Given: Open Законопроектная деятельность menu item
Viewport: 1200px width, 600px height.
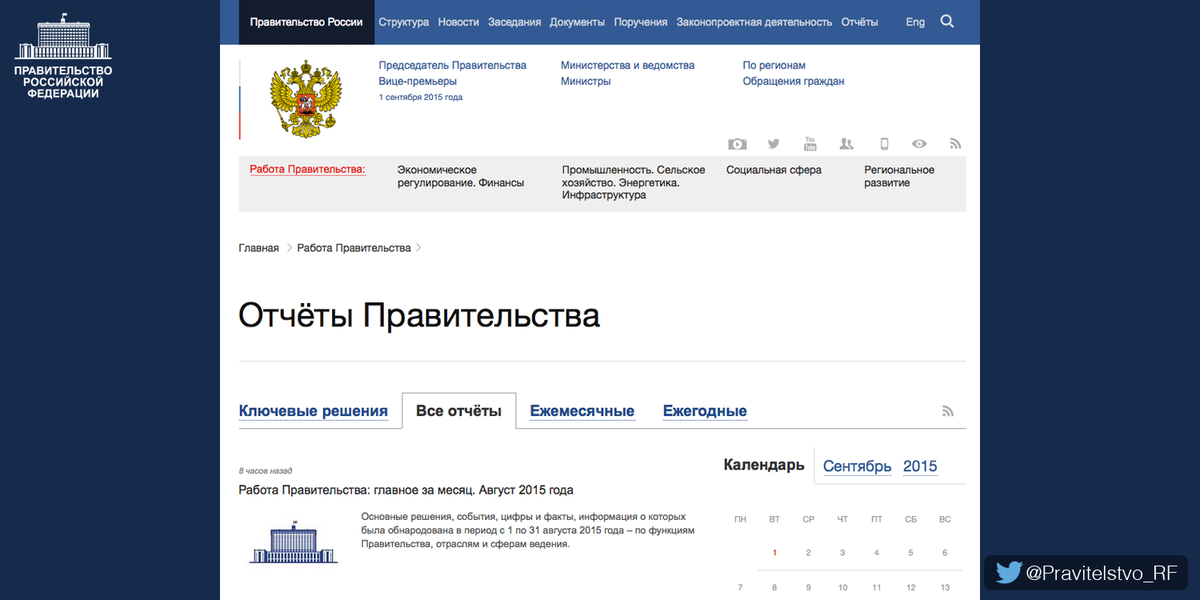Looking at the screenshot, I should point(754,22).
